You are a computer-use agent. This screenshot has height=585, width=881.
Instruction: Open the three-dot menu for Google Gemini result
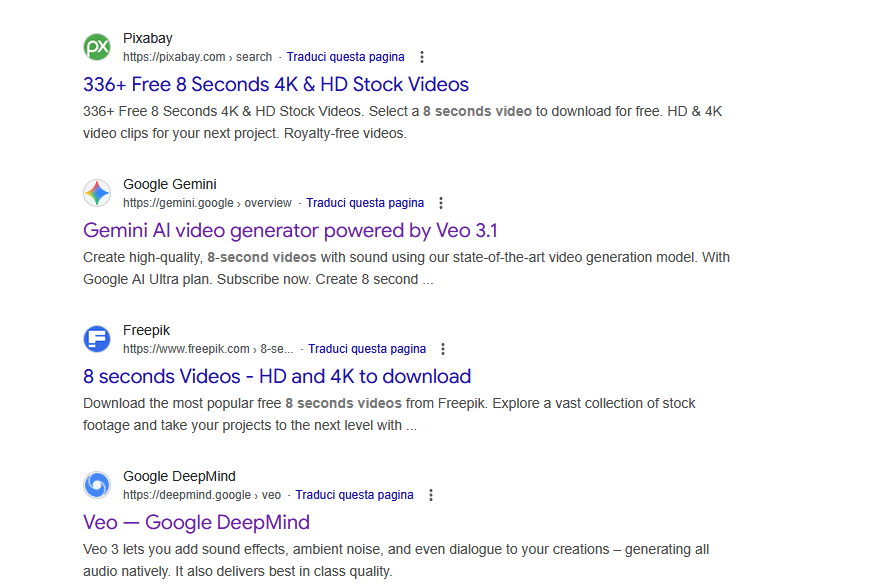[441, 203]
